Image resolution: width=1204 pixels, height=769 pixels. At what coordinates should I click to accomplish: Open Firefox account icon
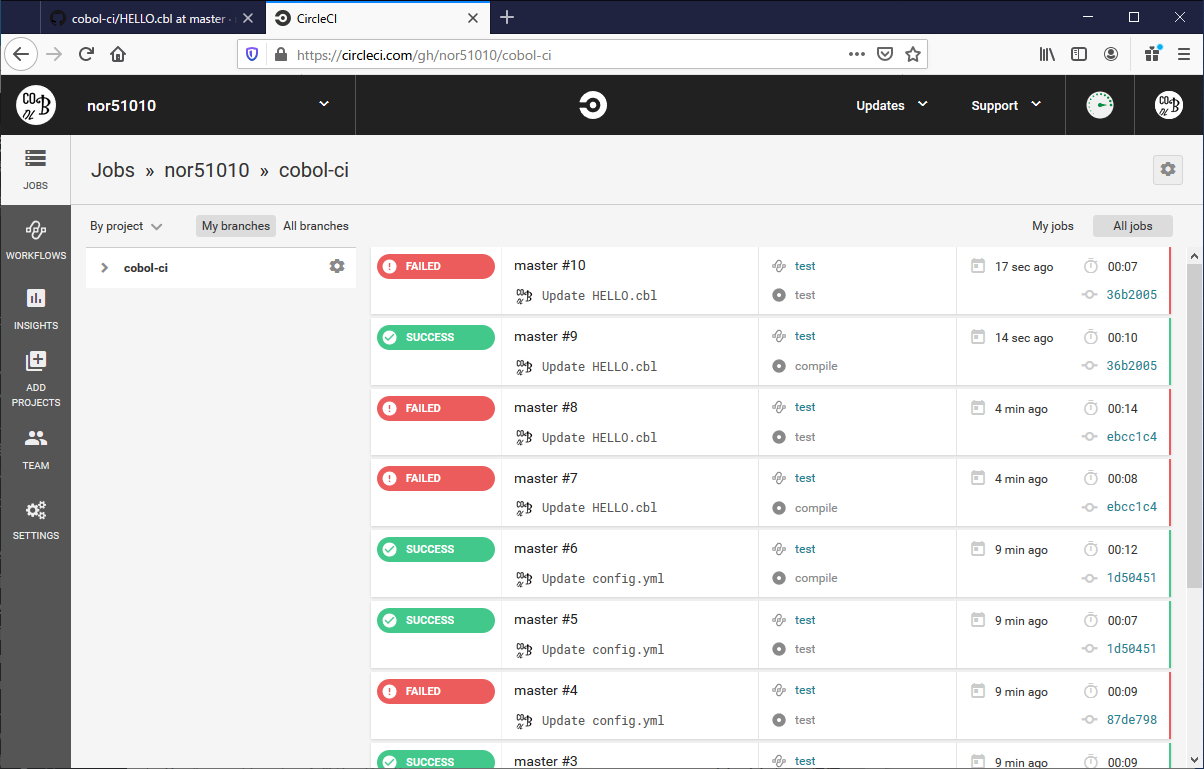tap(1111, 54)
